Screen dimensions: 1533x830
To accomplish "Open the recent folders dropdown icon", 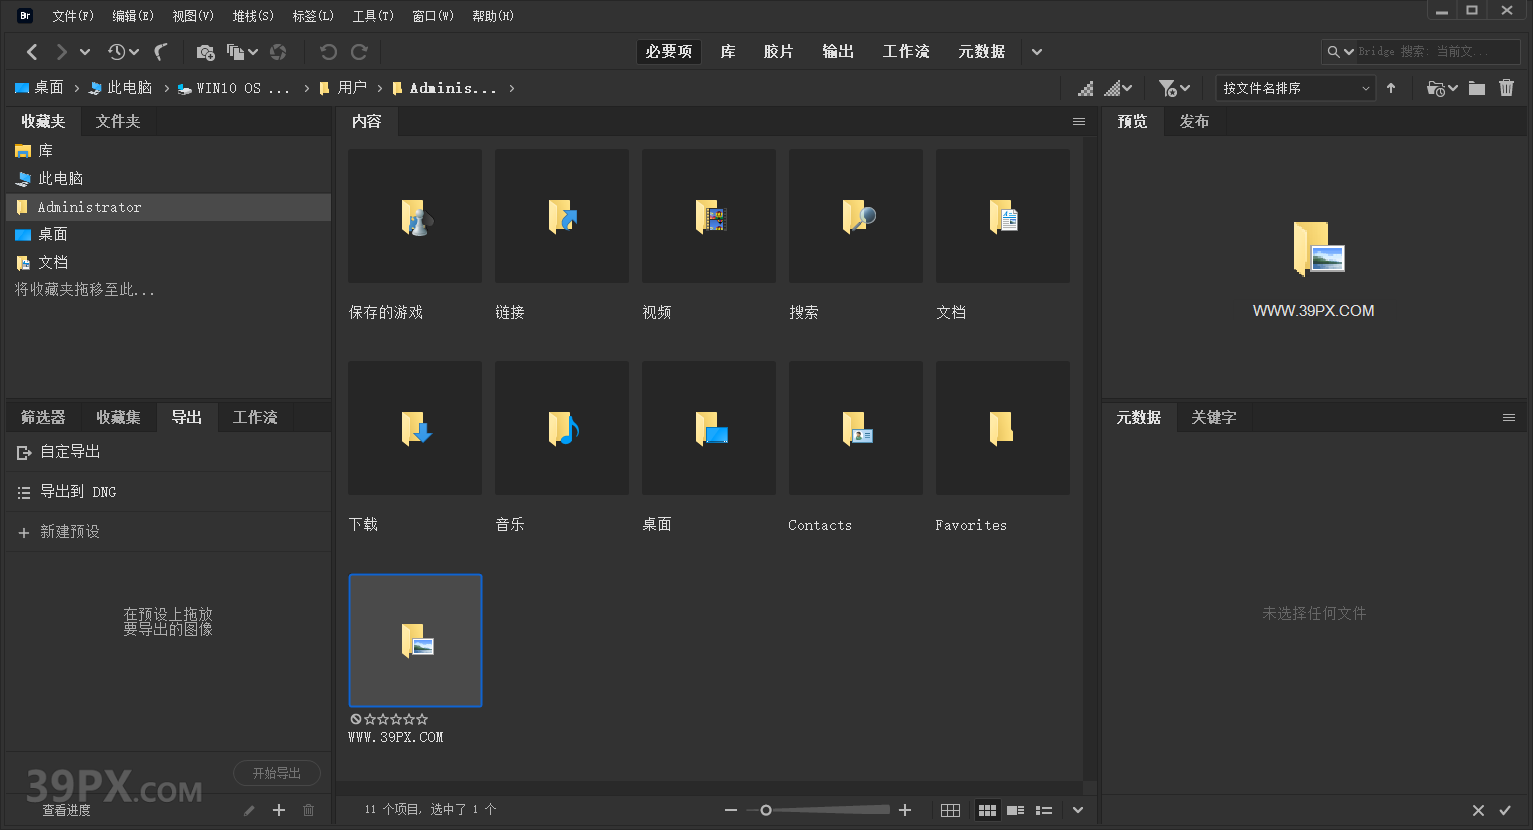I will (1441, 88).
